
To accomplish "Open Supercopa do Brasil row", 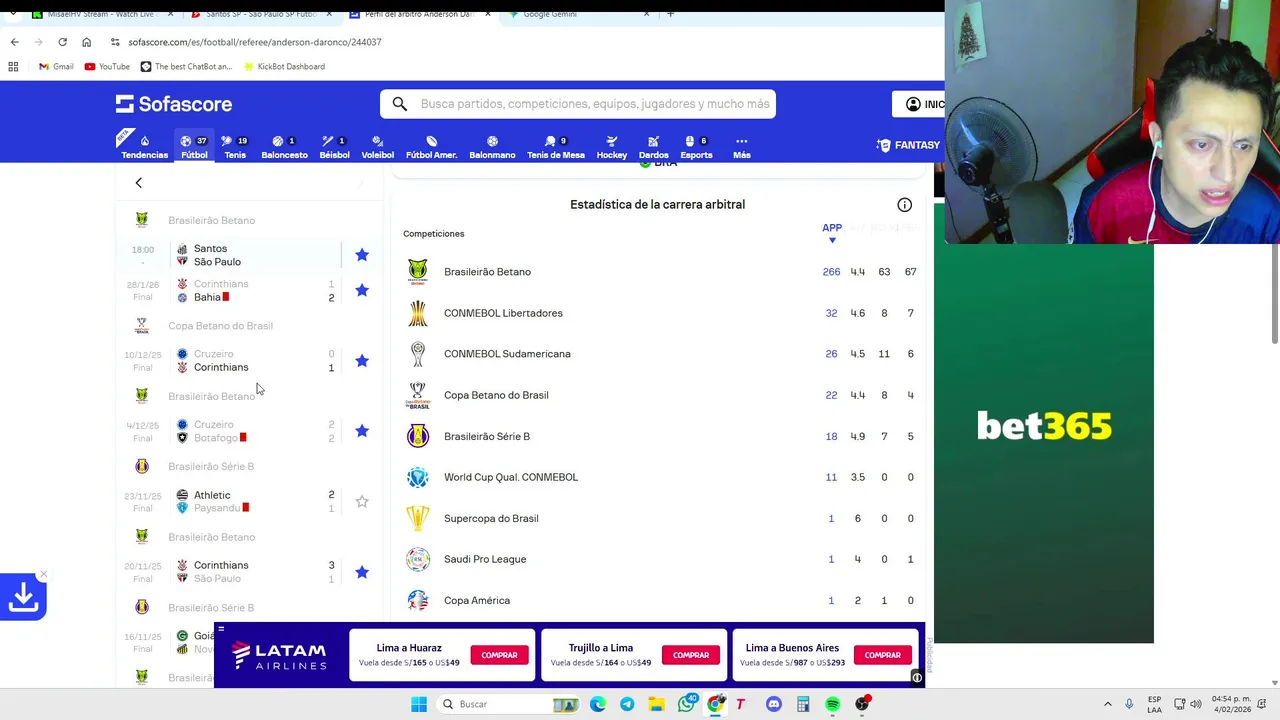I will [660, 518].
